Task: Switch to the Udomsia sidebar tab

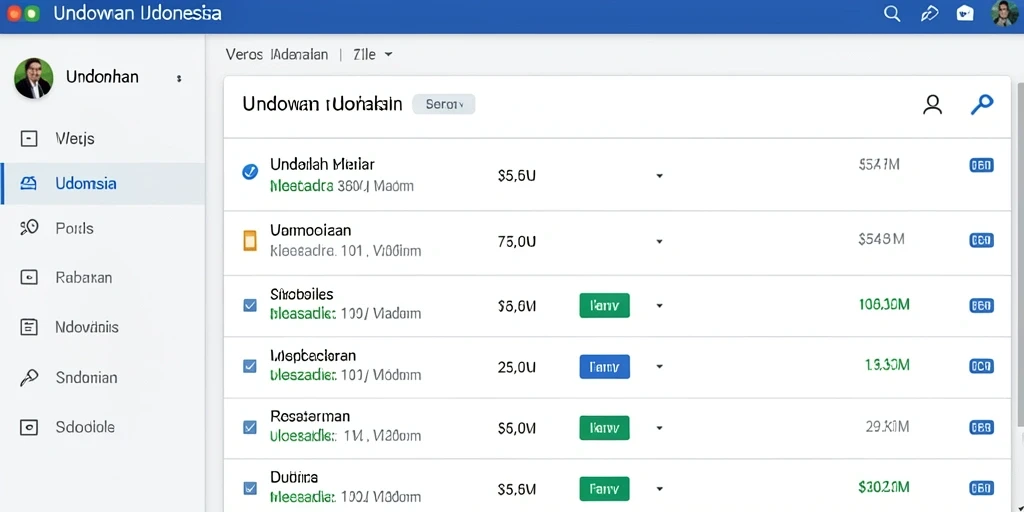Action: (103, 184)
